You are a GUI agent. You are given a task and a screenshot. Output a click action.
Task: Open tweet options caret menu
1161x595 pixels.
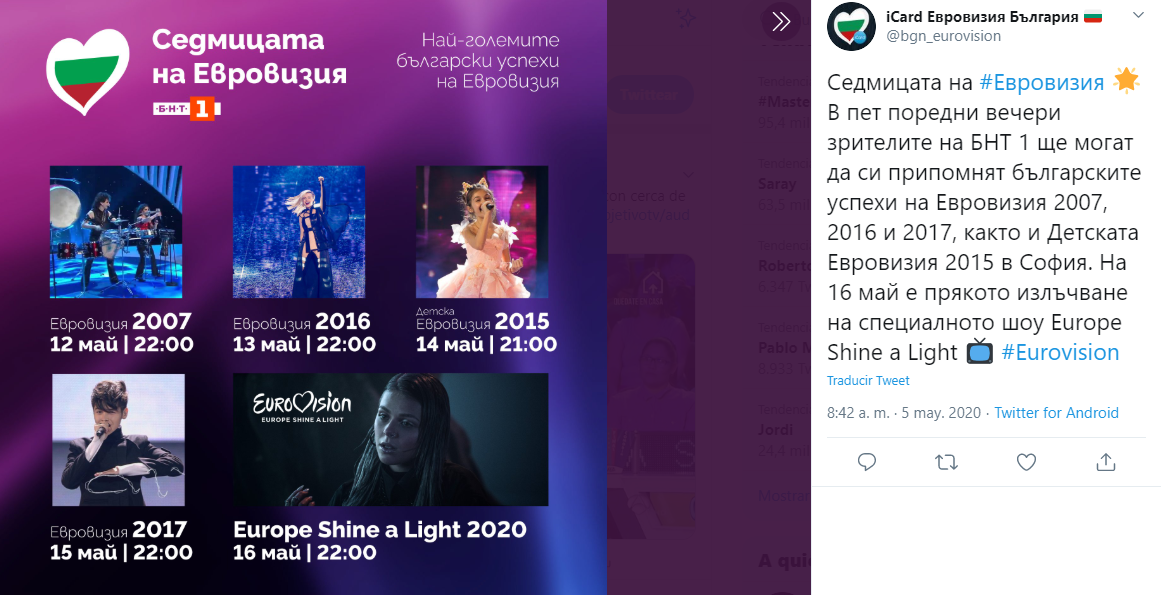(1138, 16)
